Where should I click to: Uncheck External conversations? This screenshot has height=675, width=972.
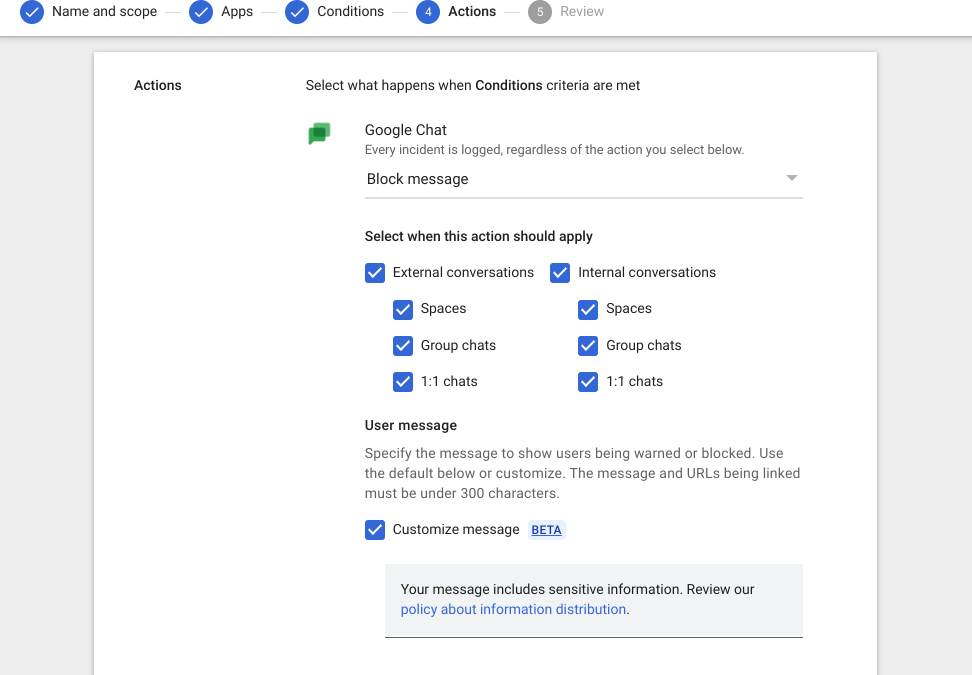374,273
